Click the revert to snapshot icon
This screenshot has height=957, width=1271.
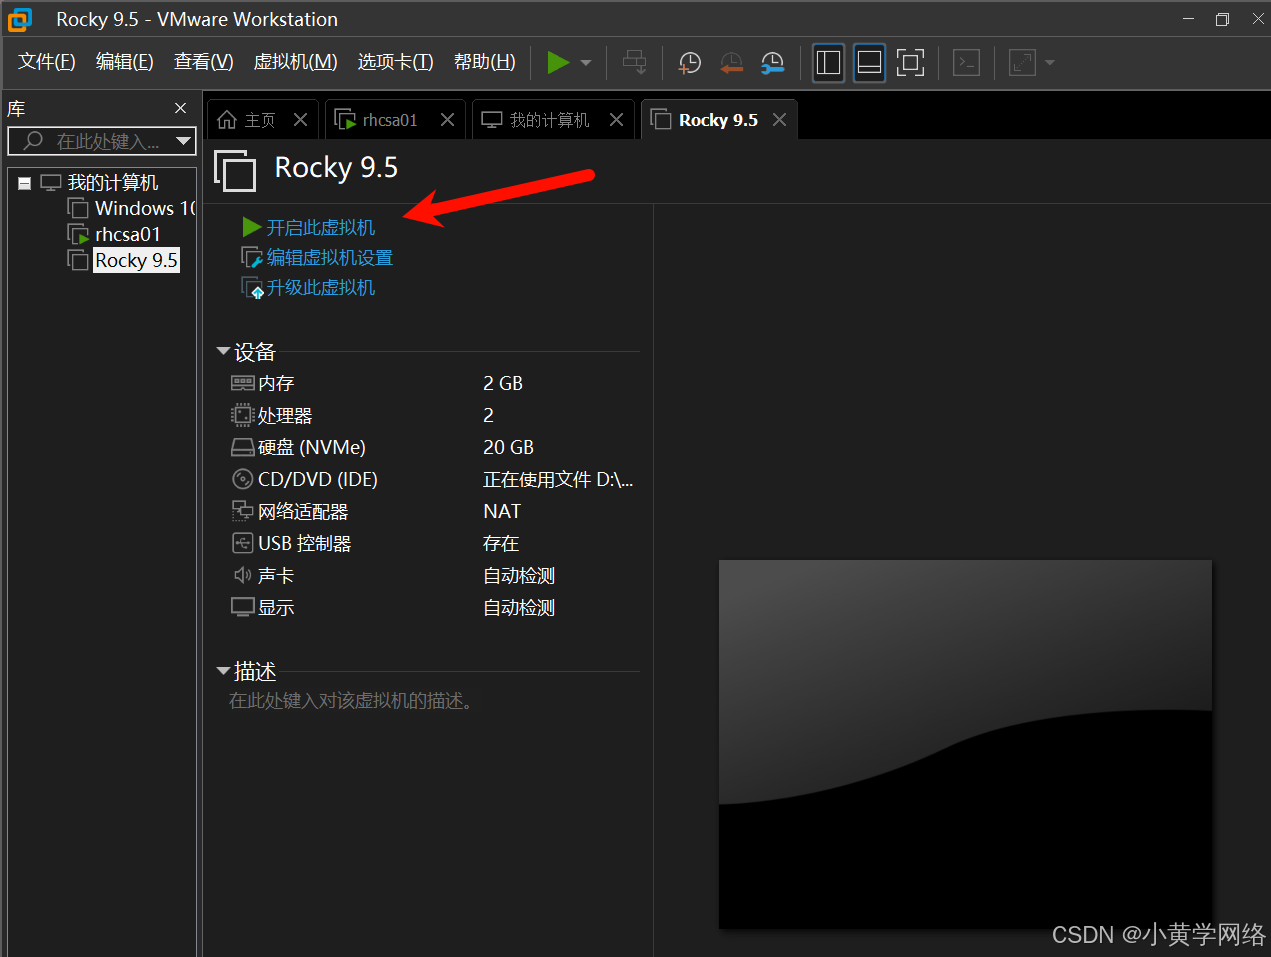[x=731, y=63]
